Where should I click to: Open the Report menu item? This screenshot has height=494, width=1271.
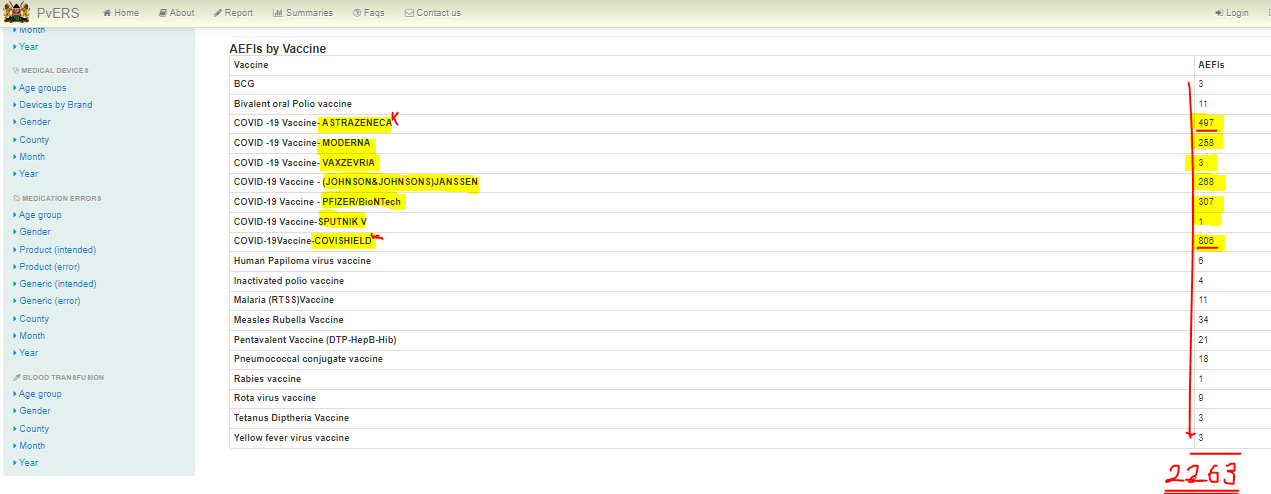point(233,13)
